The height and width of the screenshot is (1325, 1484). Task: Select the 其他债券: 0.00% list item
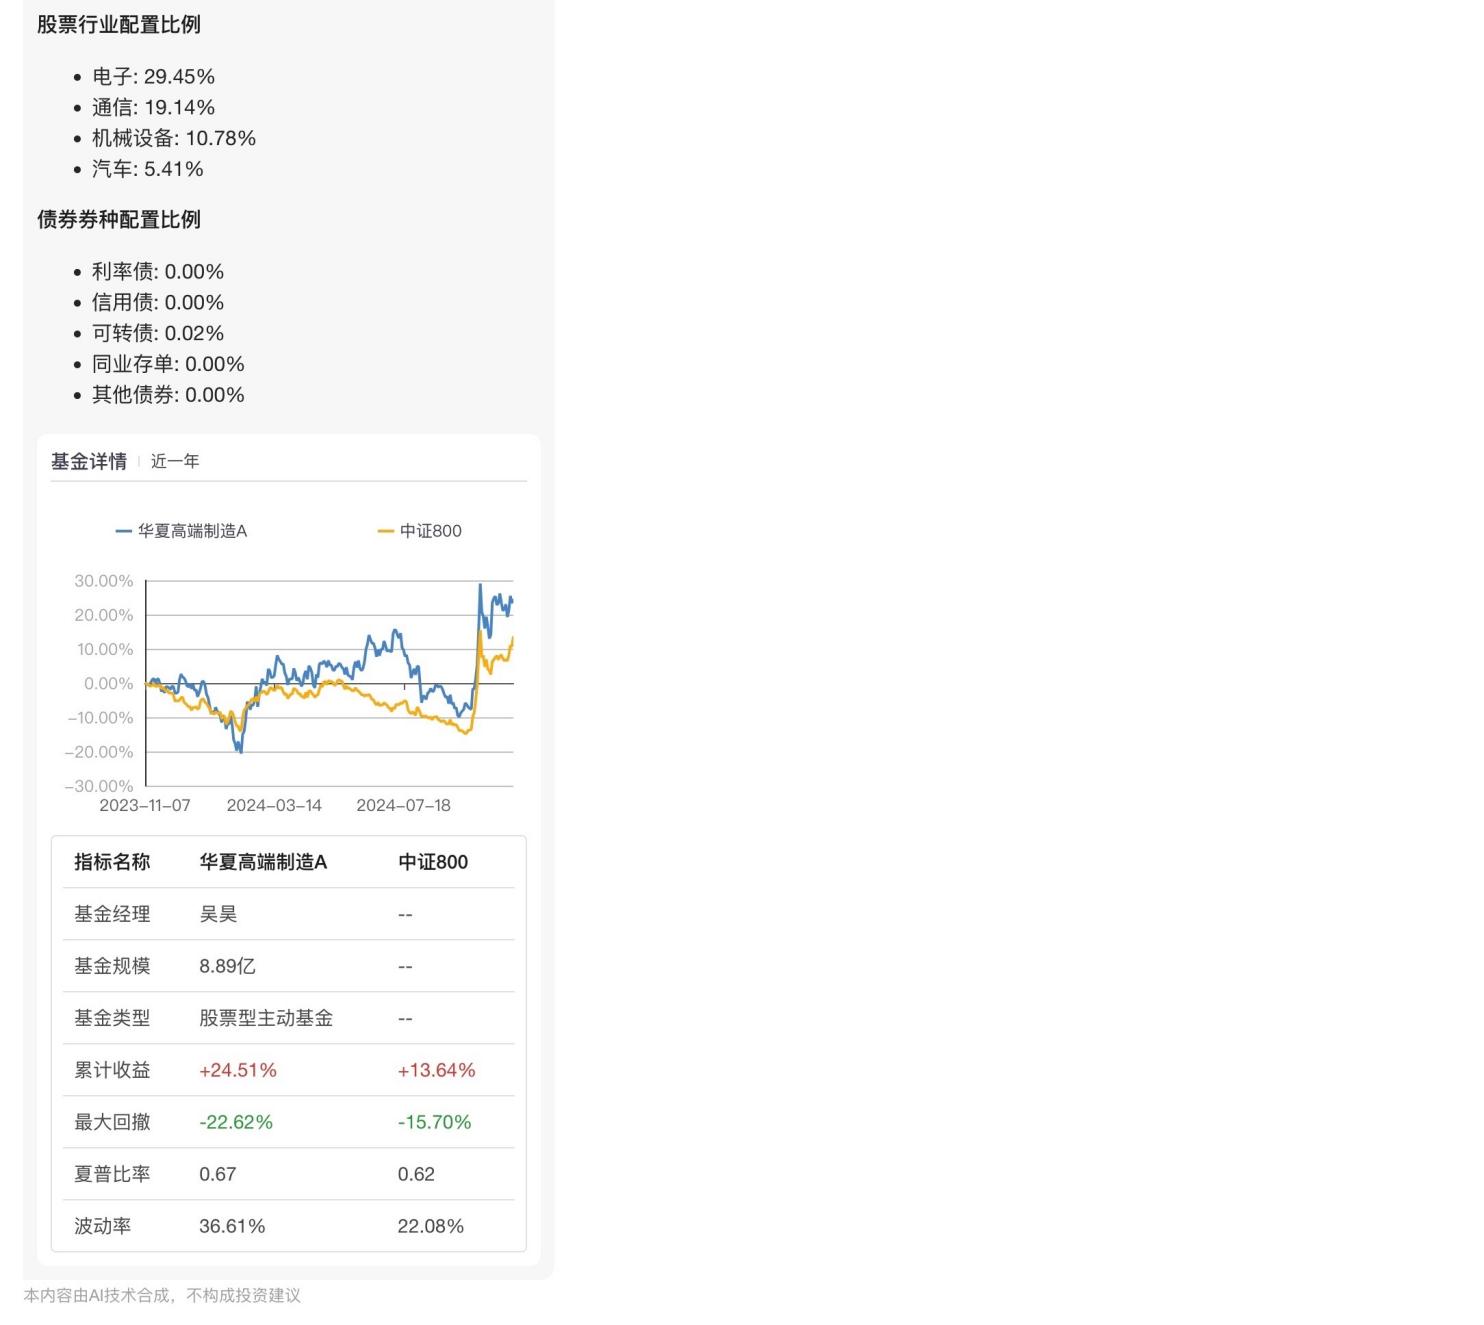click(168, 395)
